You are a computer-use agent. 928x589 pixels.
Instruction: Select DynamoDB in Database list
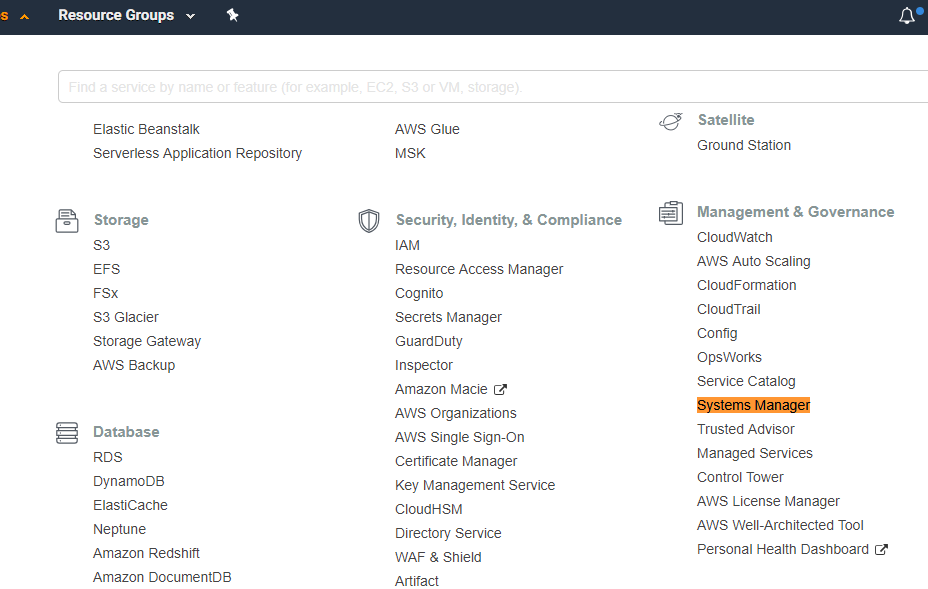(x=128, y=481)
